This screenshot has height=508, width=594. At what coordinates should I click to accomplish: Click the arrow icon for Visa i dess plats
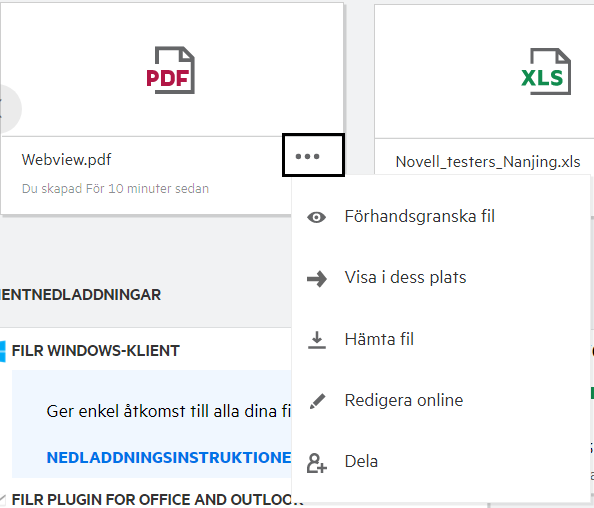[316, 279]
